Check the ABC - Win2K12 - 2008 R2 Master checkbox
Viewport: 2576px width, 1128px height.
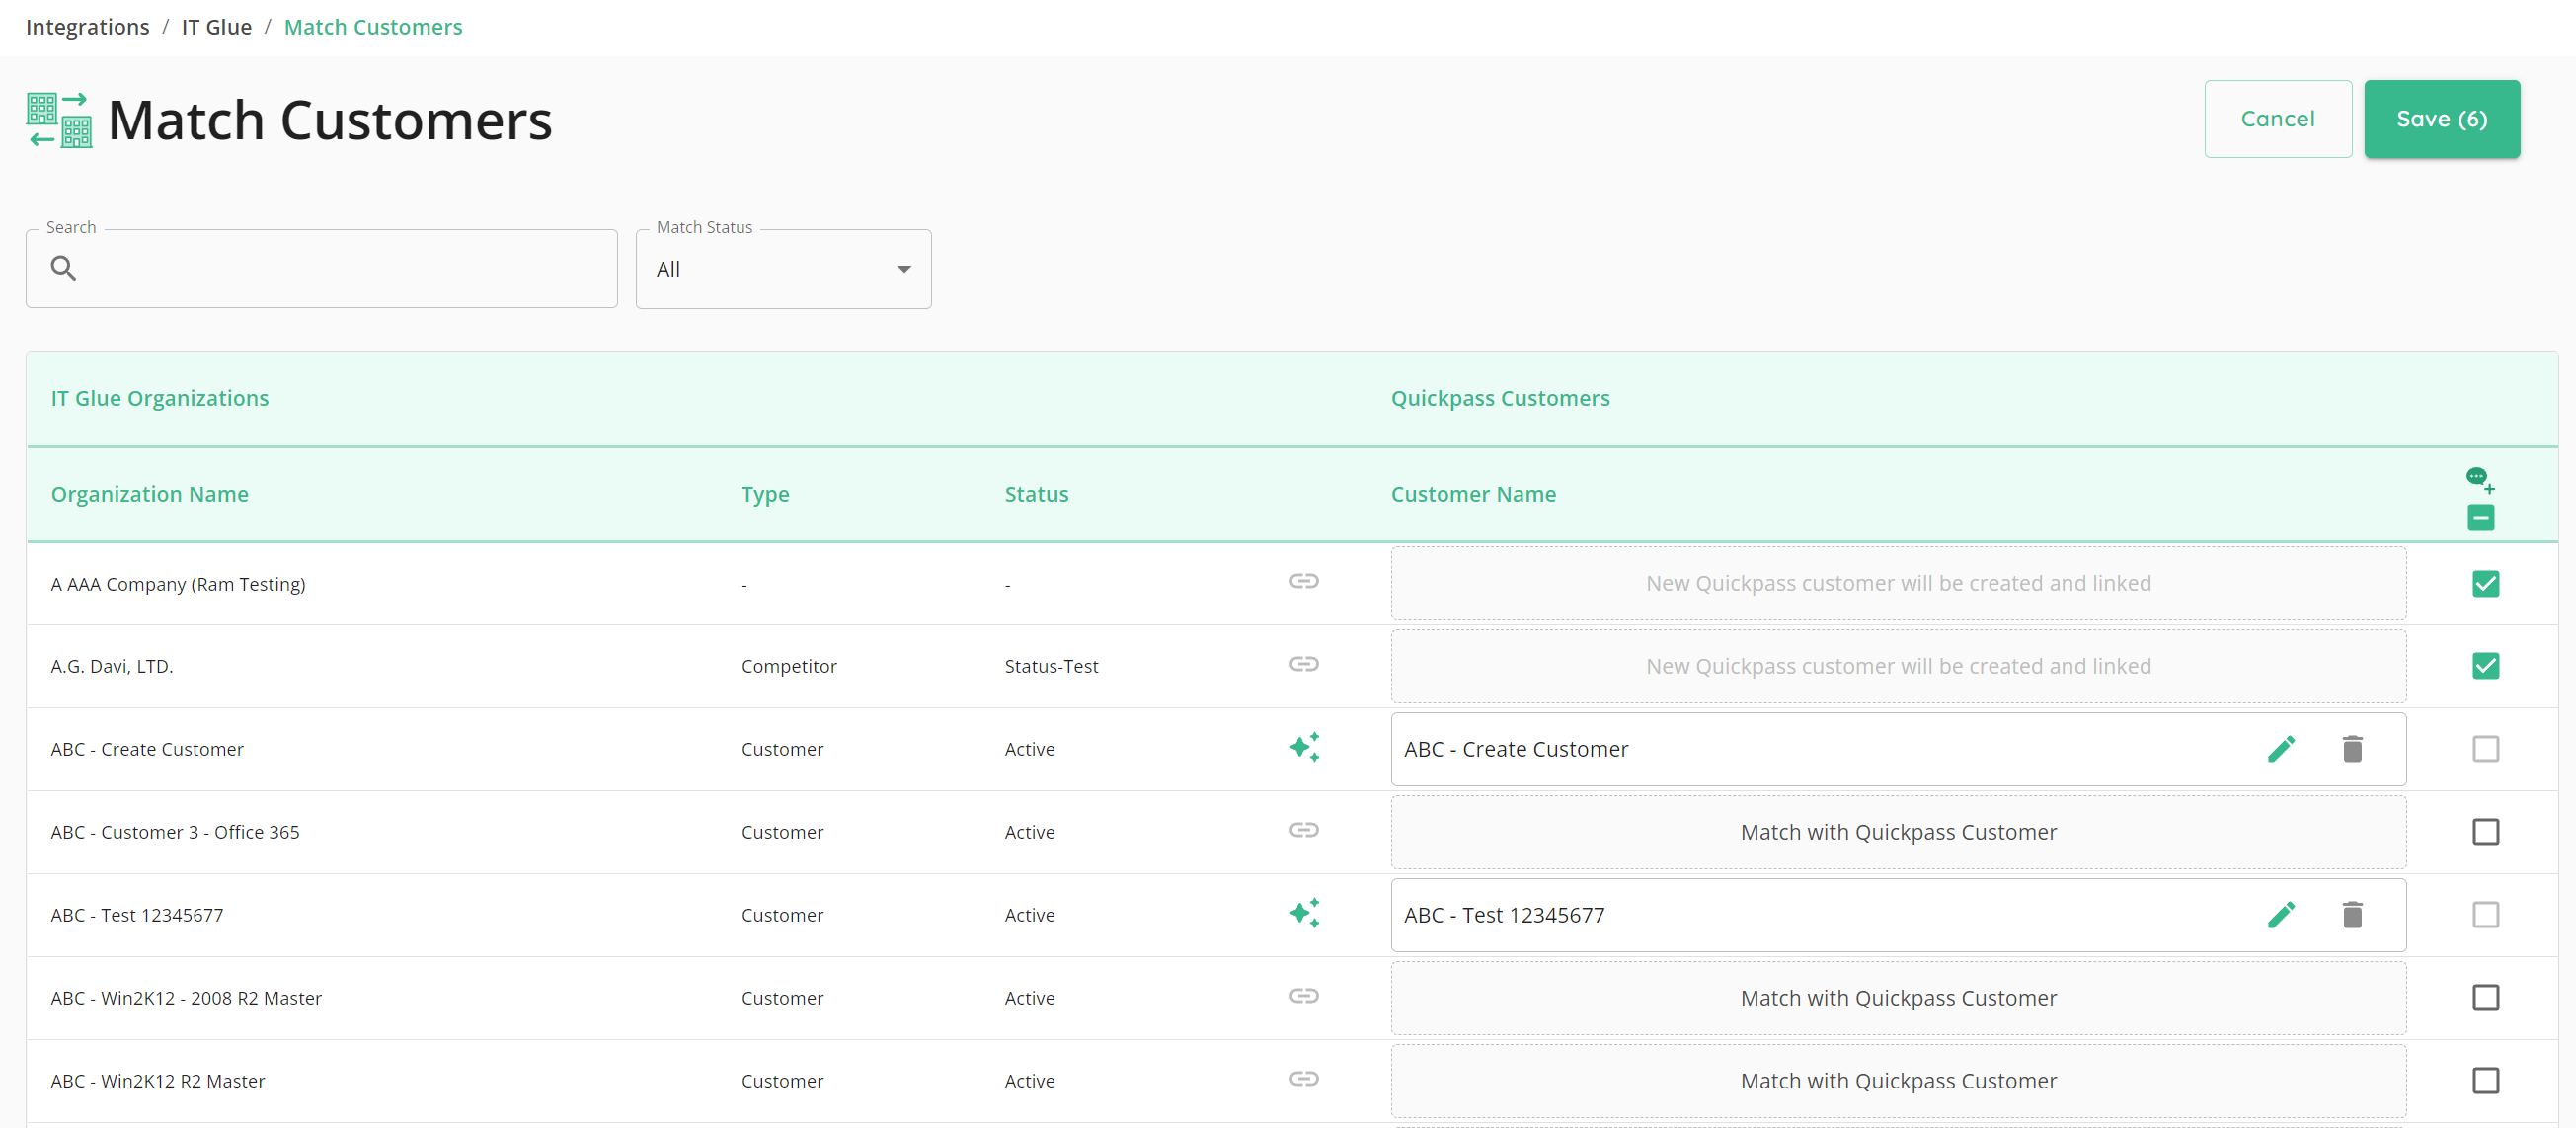tap(2485, 998)
